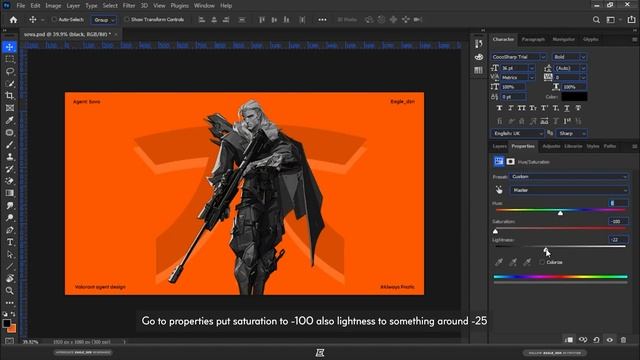Reset the adjustment to defaults
This screenshot has height=360, width=640.
point(596,340)
